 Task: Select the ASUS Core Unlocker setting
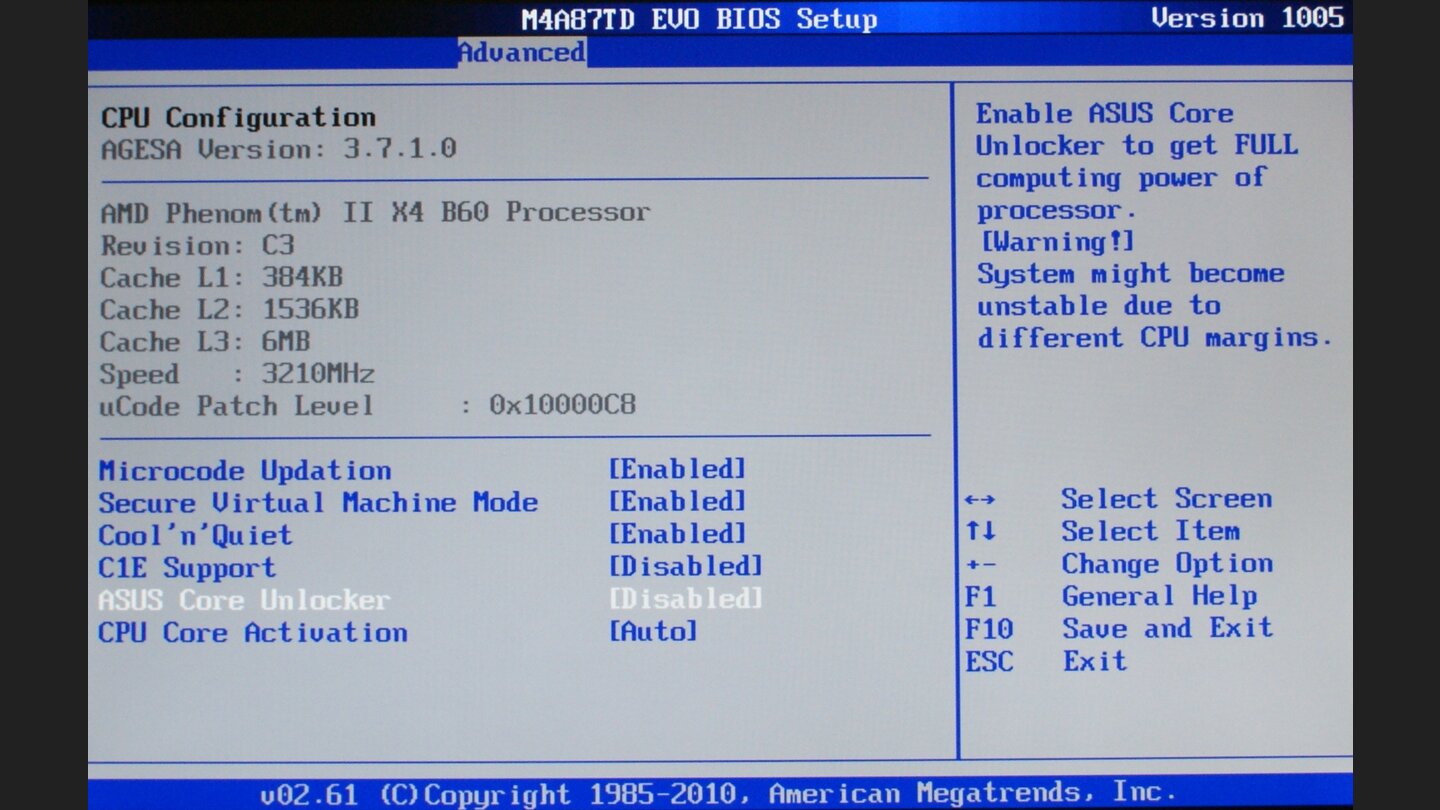[x=243, y=601]
